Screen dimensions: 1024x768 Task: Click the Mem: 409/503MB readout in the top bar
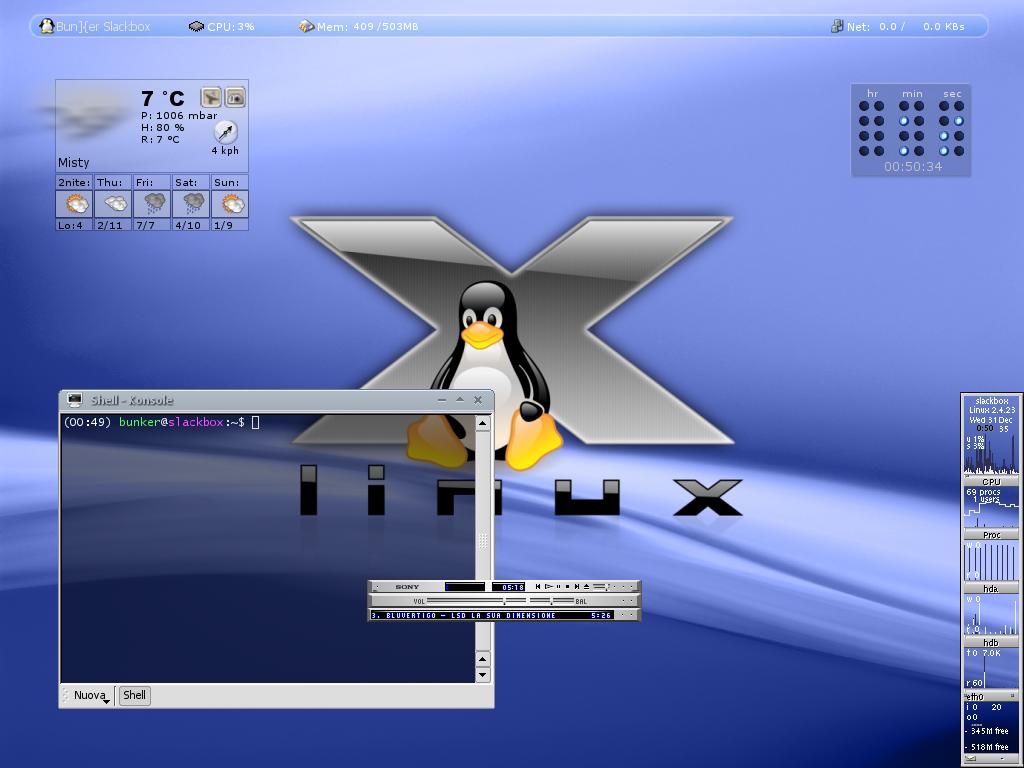(x=367, y=27)
